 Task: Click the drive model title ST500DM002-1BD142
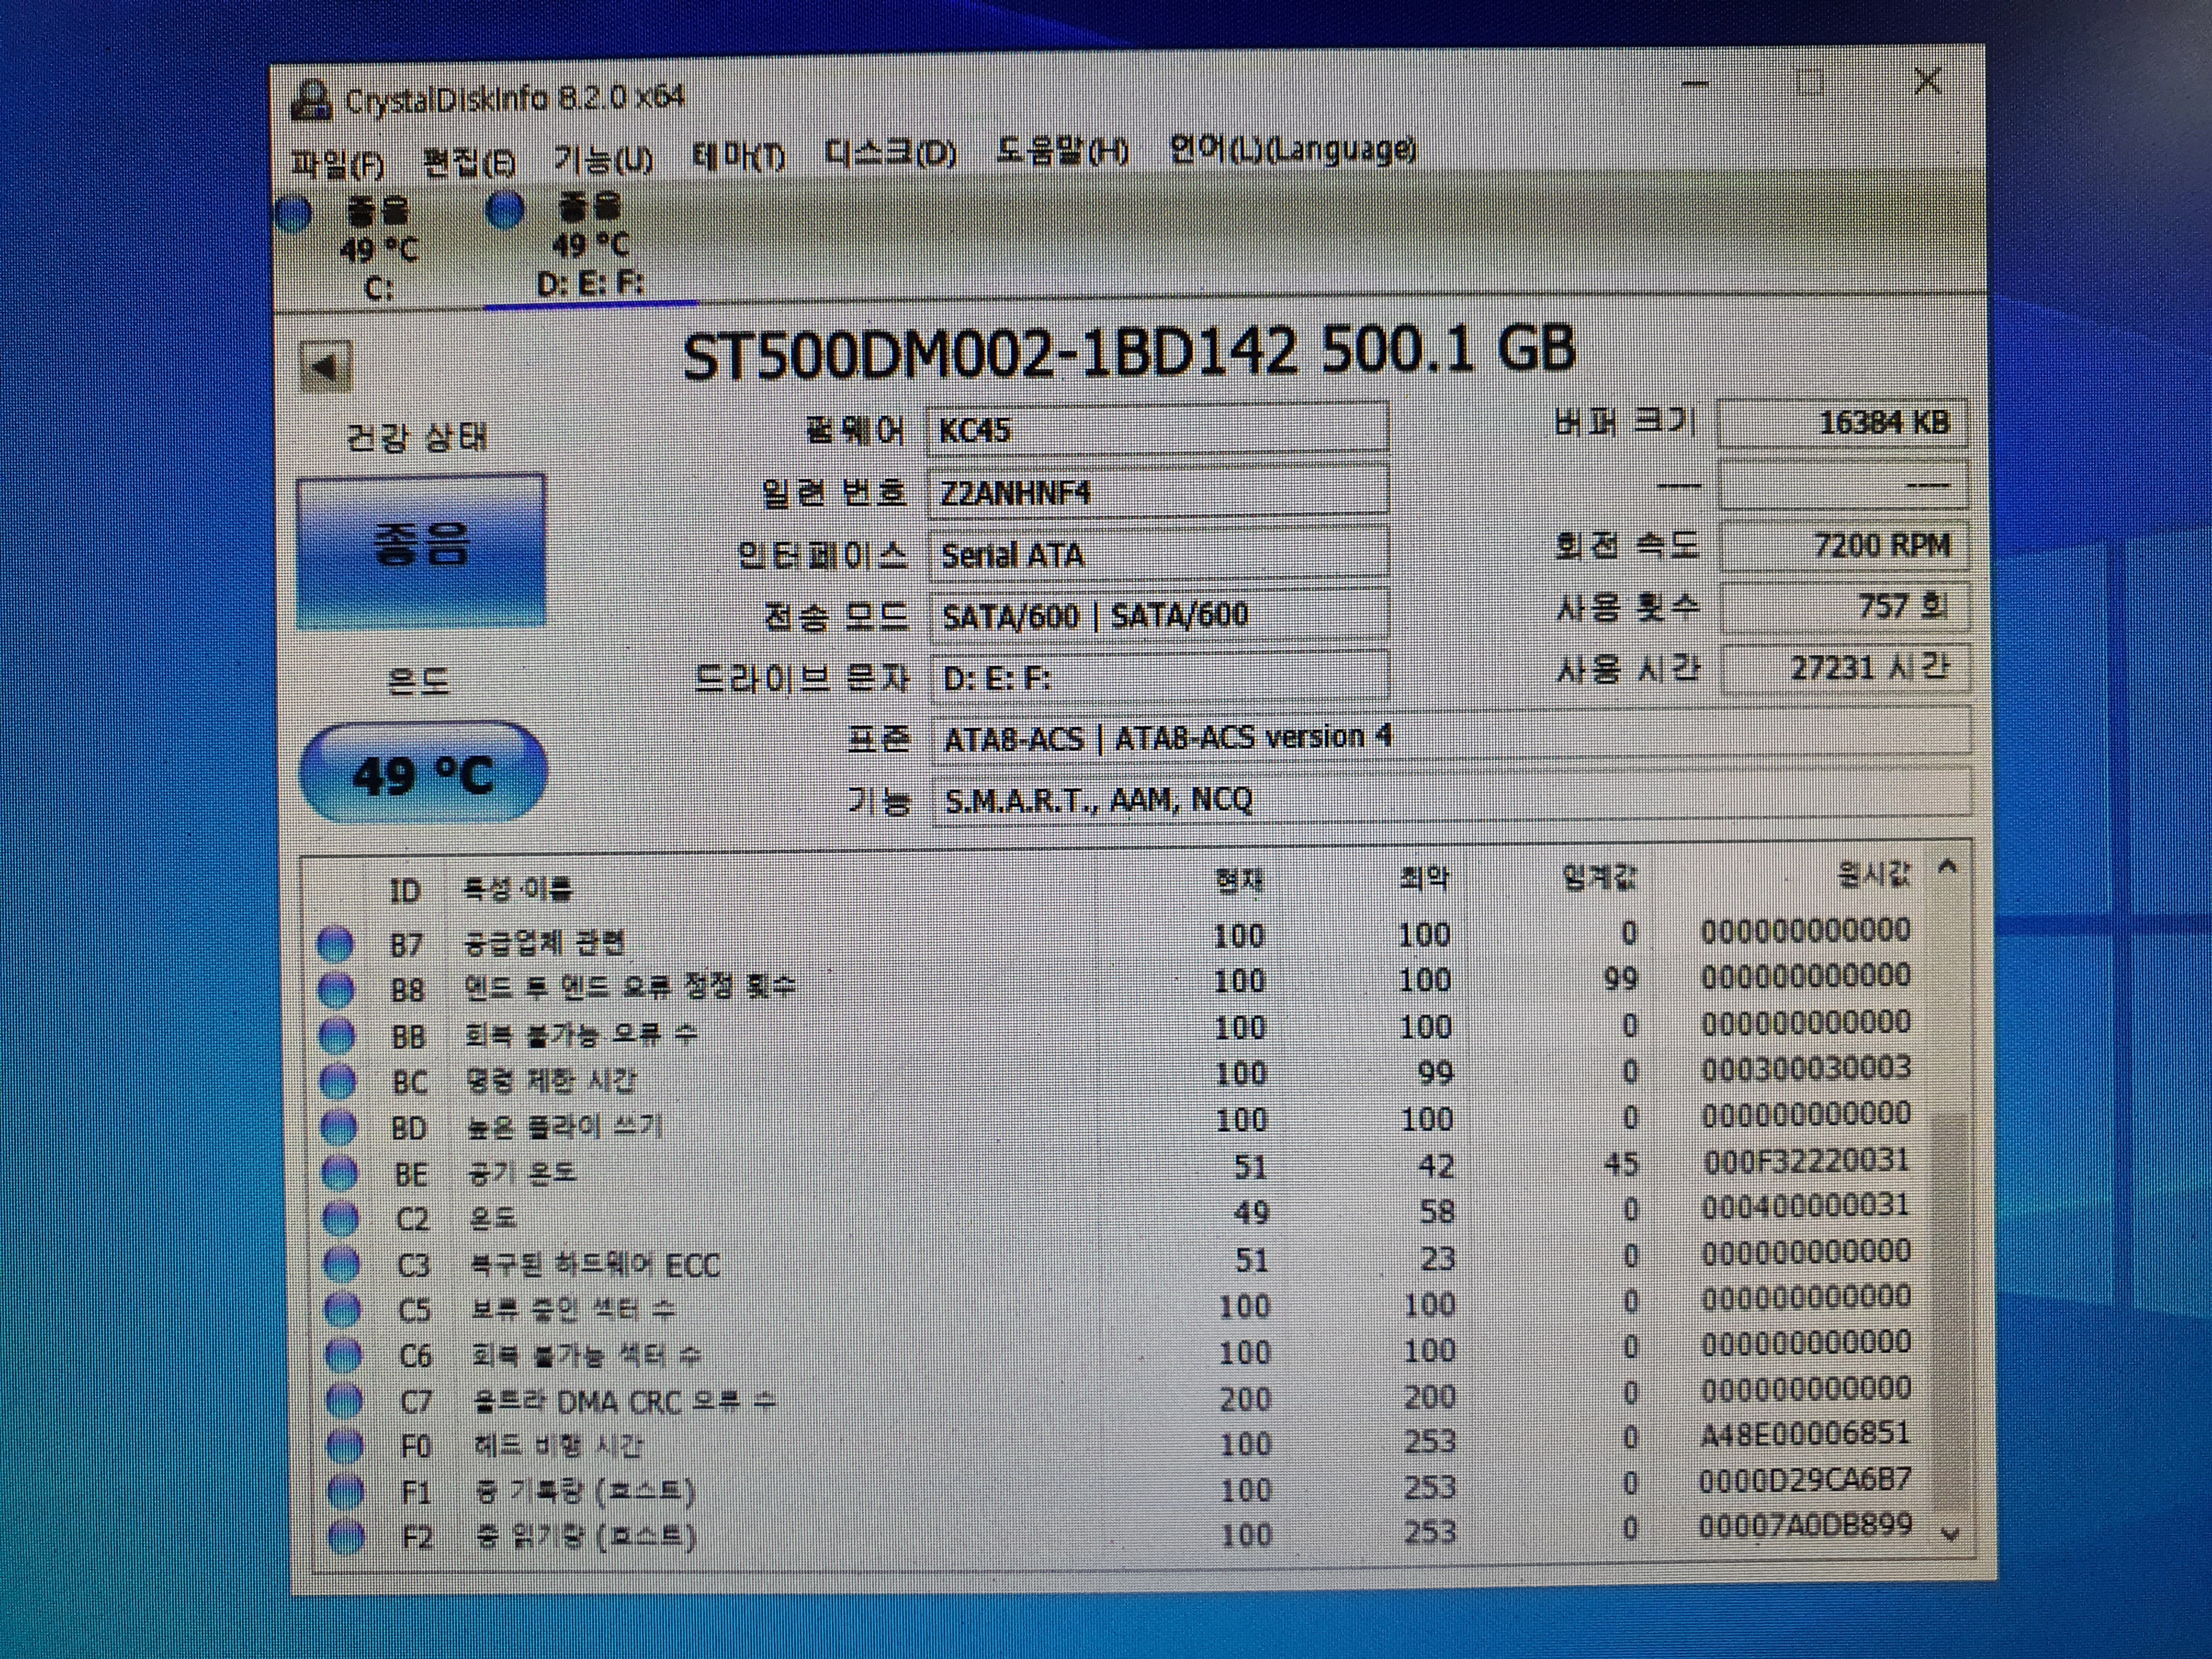click(x=990, y=353)
